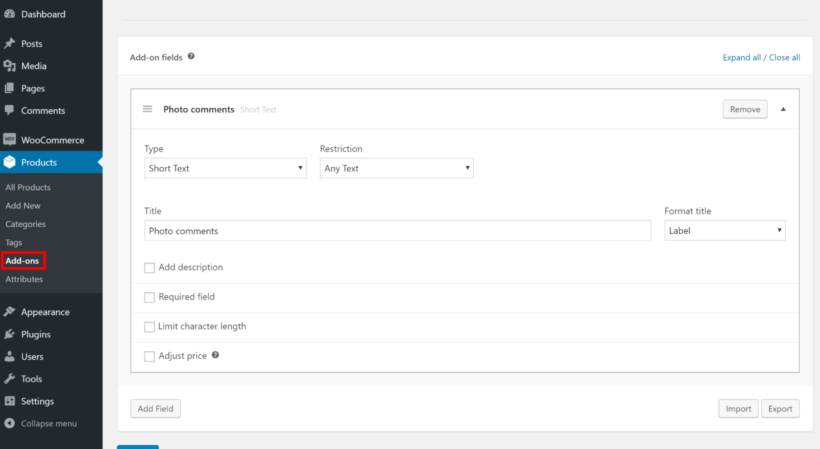Click the Dashboard icon in sidebar
This screenshot has width=820, height=449.
tap(10, 14)
